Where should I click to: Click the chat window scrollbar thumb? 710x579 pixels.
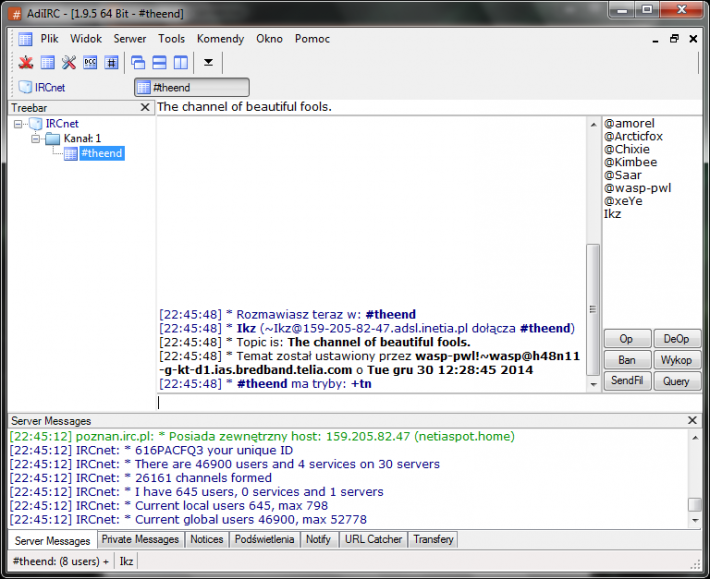pos(593,310)
